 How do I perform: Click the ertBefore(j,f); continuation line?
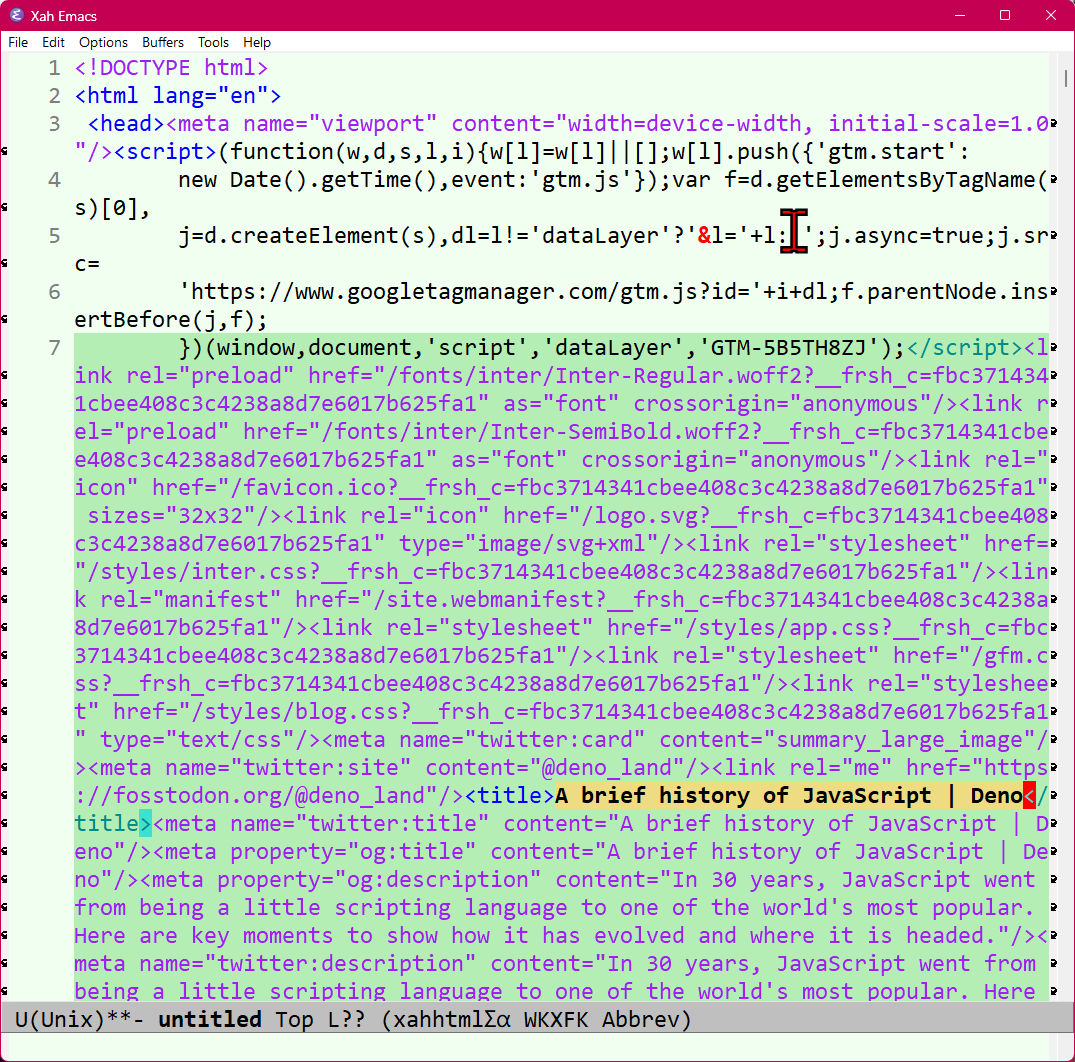point(171,320)
